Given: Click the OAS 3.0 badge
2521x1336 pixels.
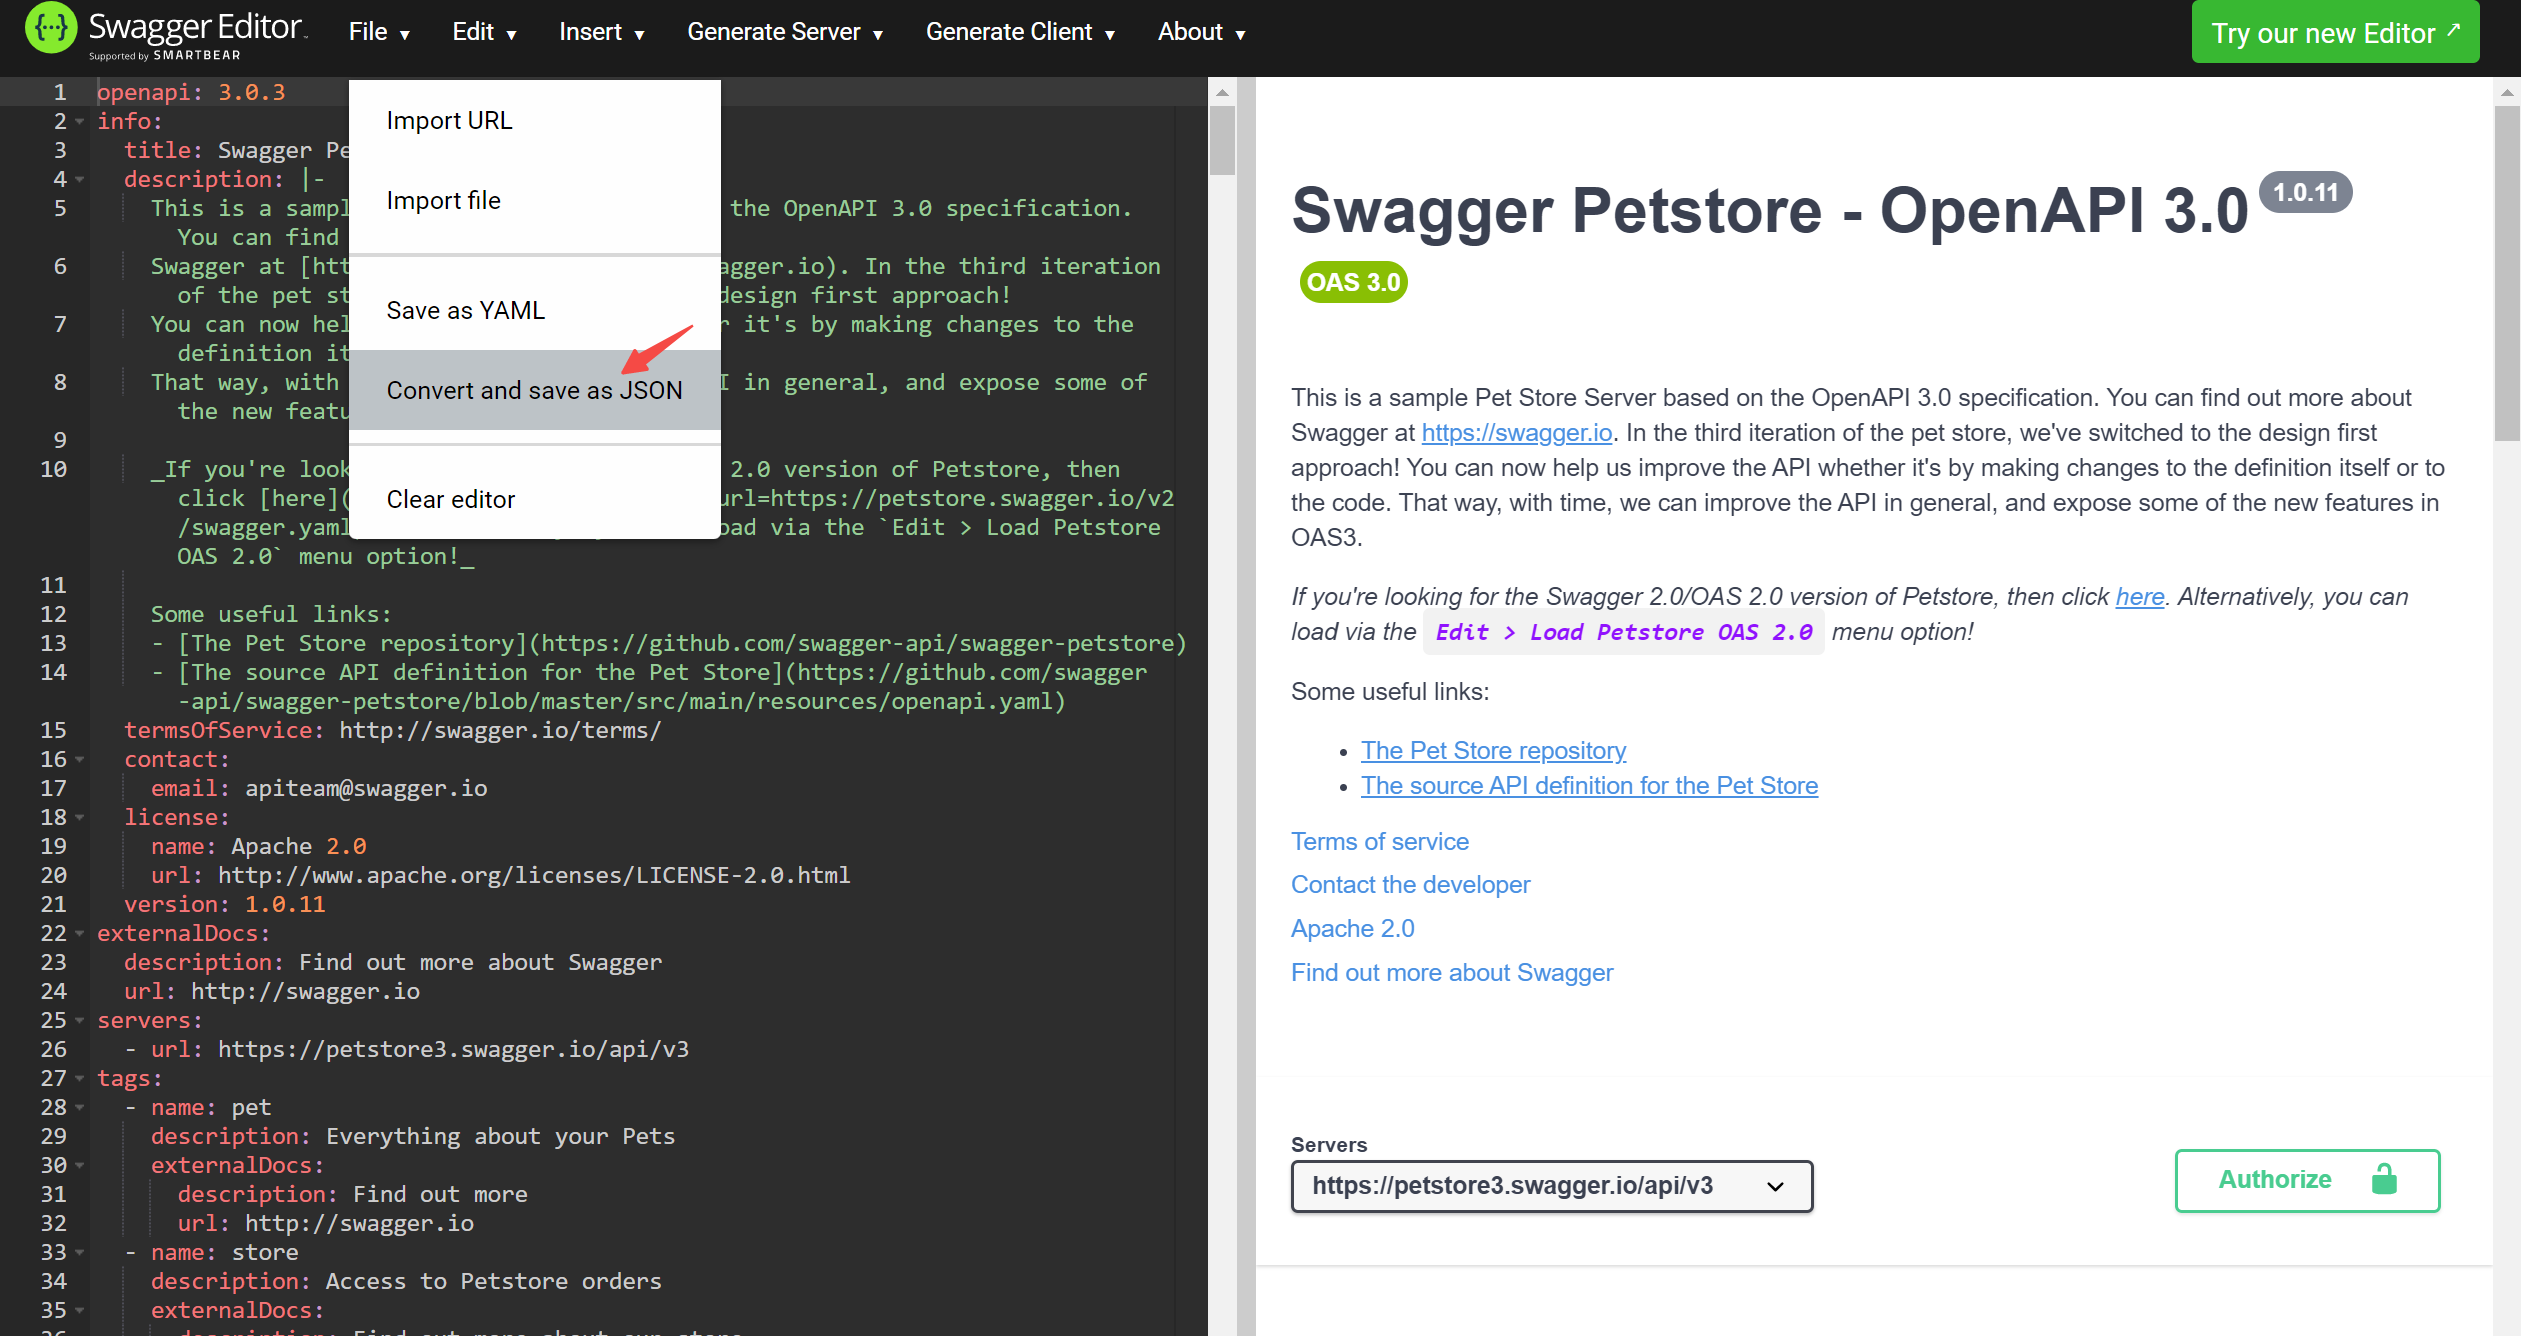Looking at the screenshot, I should pyautogui.click(x=1353, y=282).
